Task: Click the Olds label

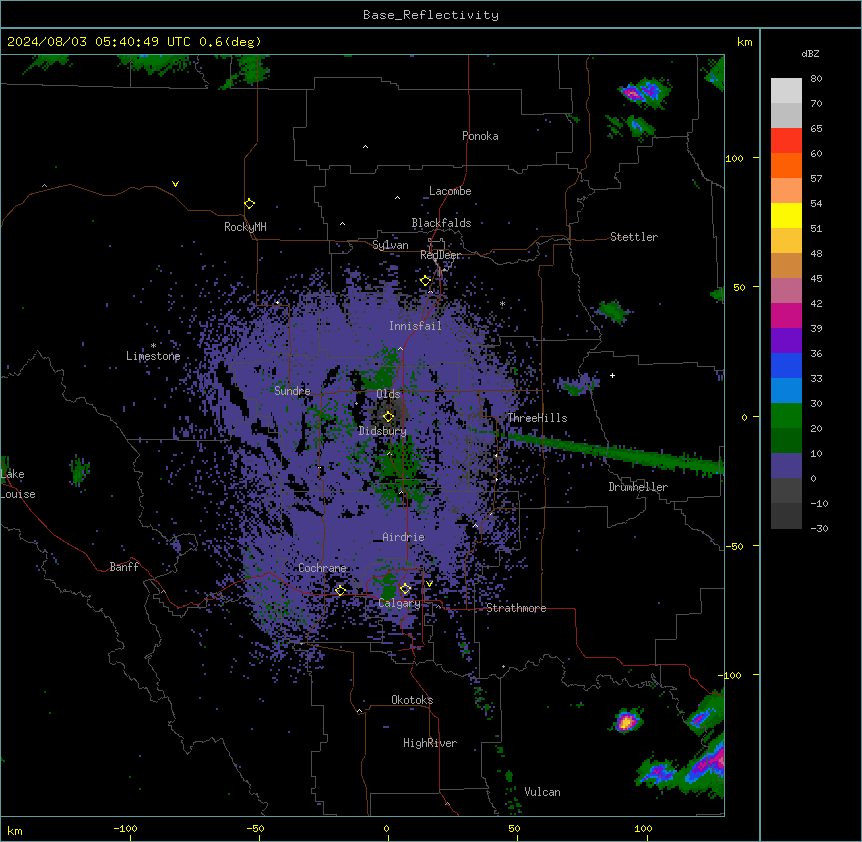Action: [388, 394]
